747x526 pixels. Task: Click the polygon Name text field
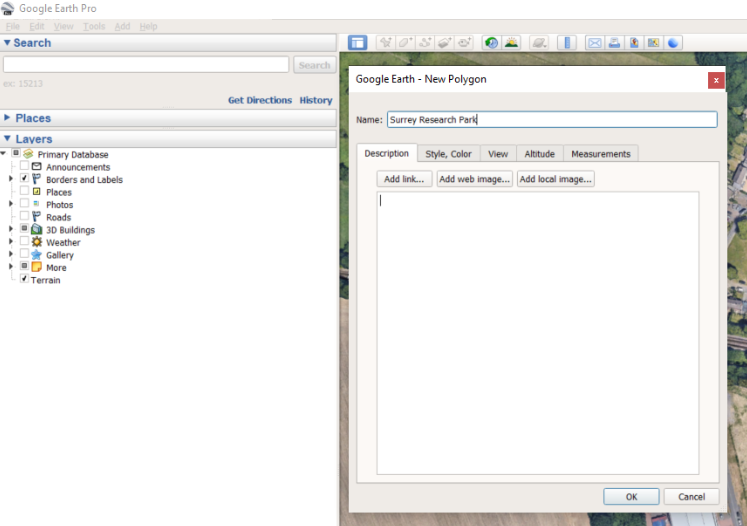click(x=552, y=120)
